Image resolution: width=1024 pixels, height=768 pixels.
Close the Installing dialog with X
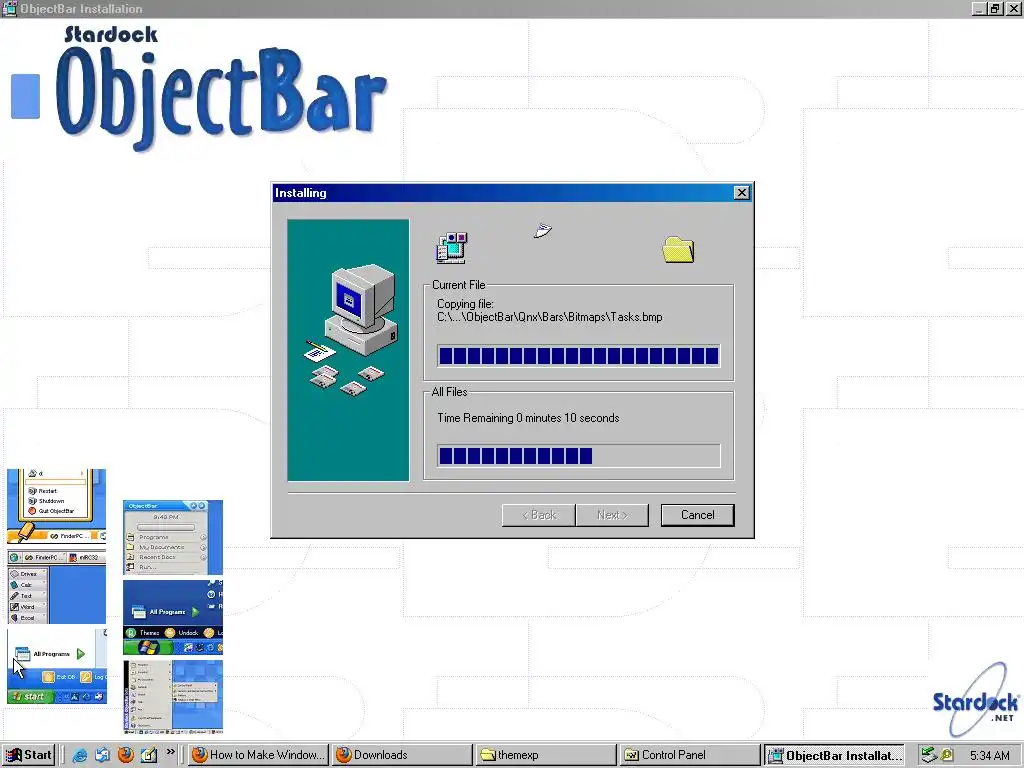[741, 193]
